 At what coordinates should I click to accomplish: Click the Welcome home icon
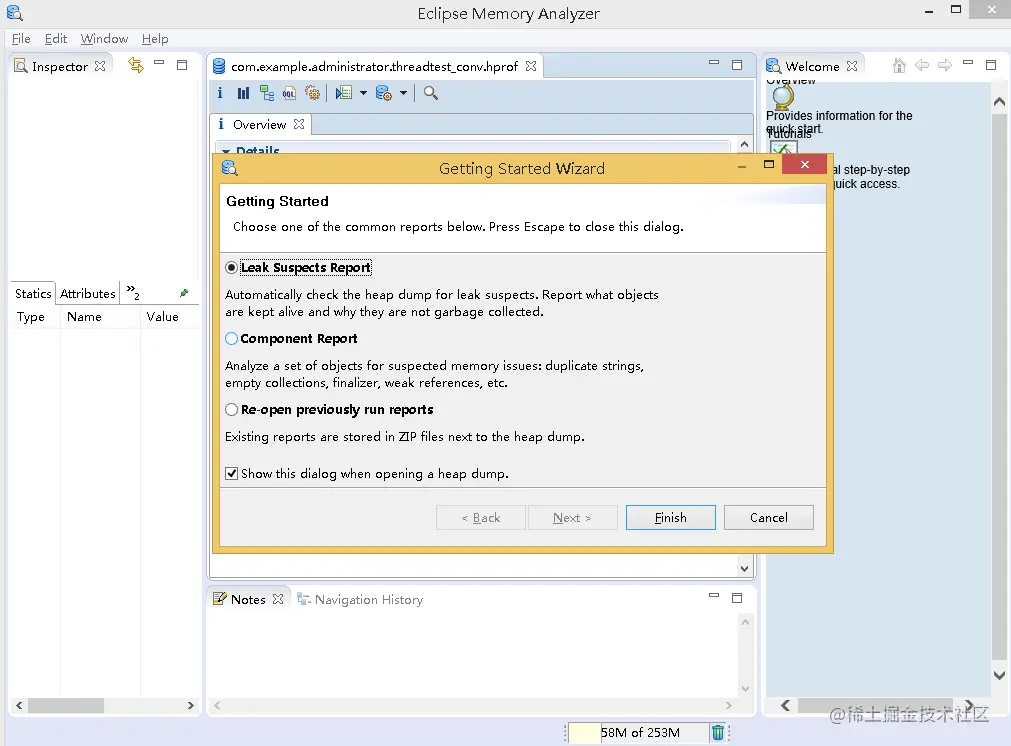click(899, 65)
